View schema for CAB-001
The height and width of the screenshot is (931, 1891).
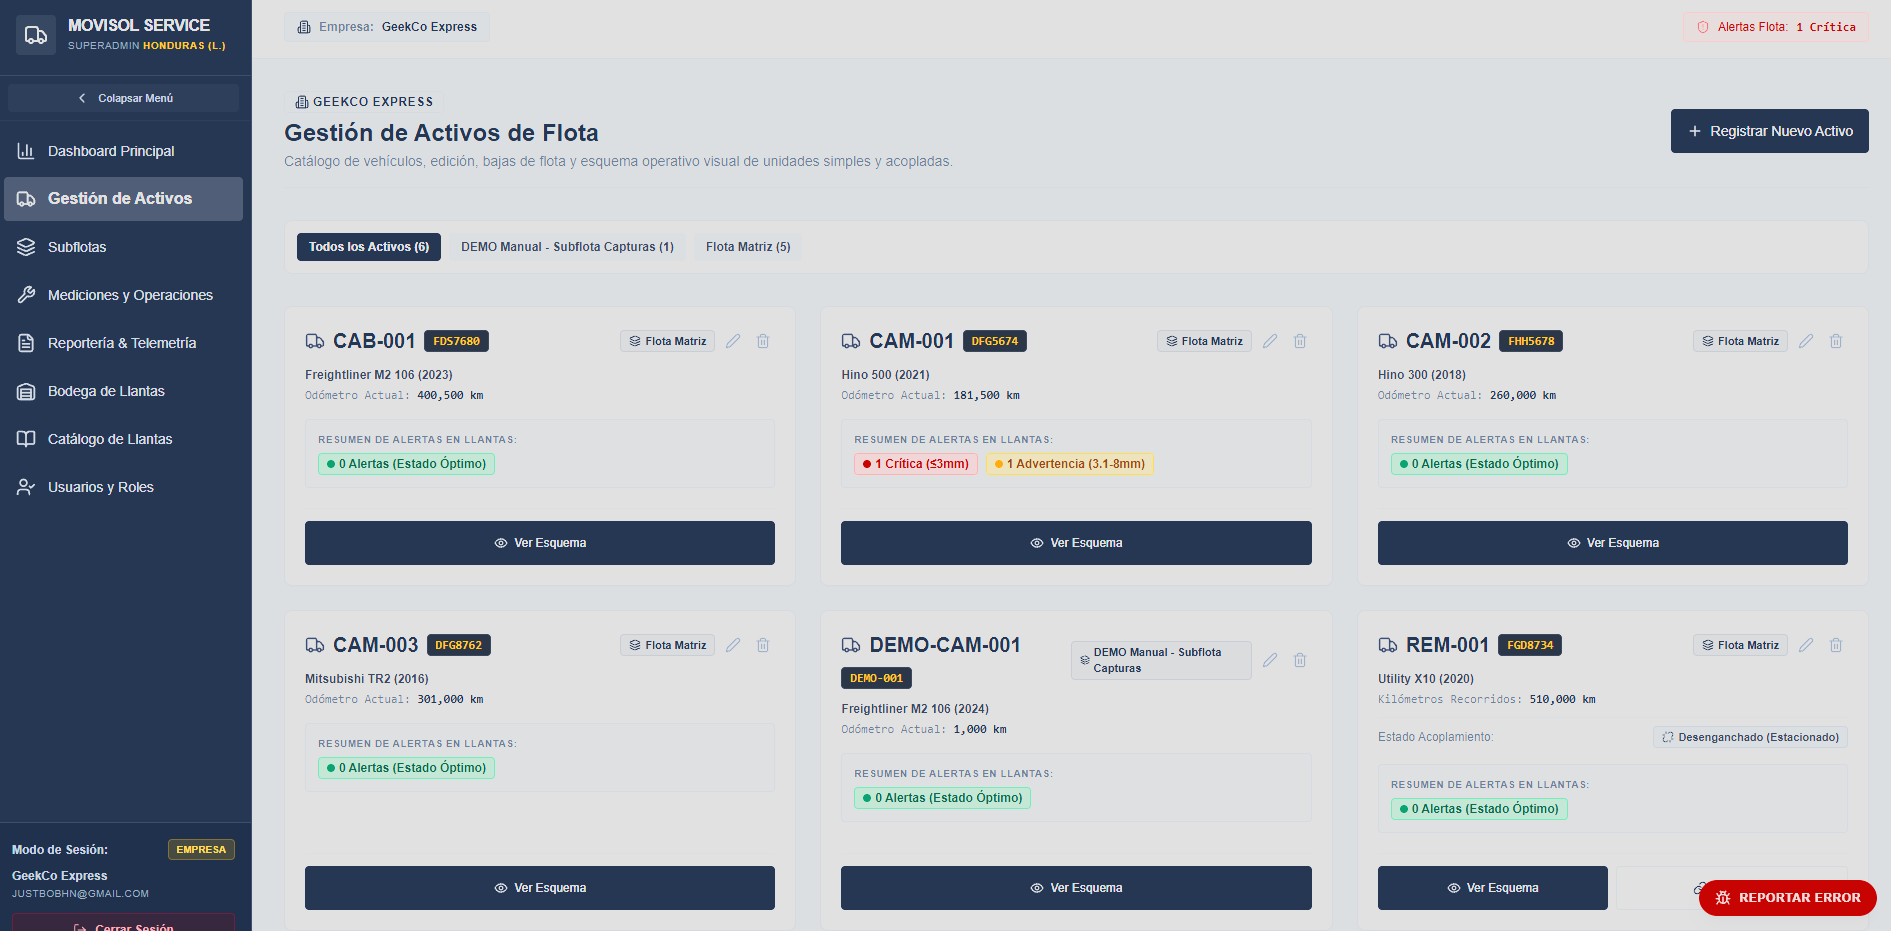[x=540, y=543]
